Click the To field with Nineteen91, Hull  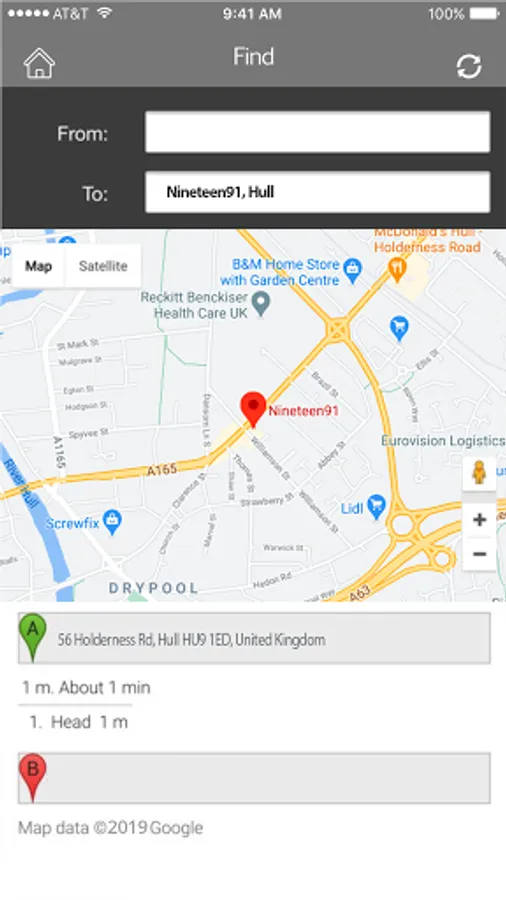point(317,192)
